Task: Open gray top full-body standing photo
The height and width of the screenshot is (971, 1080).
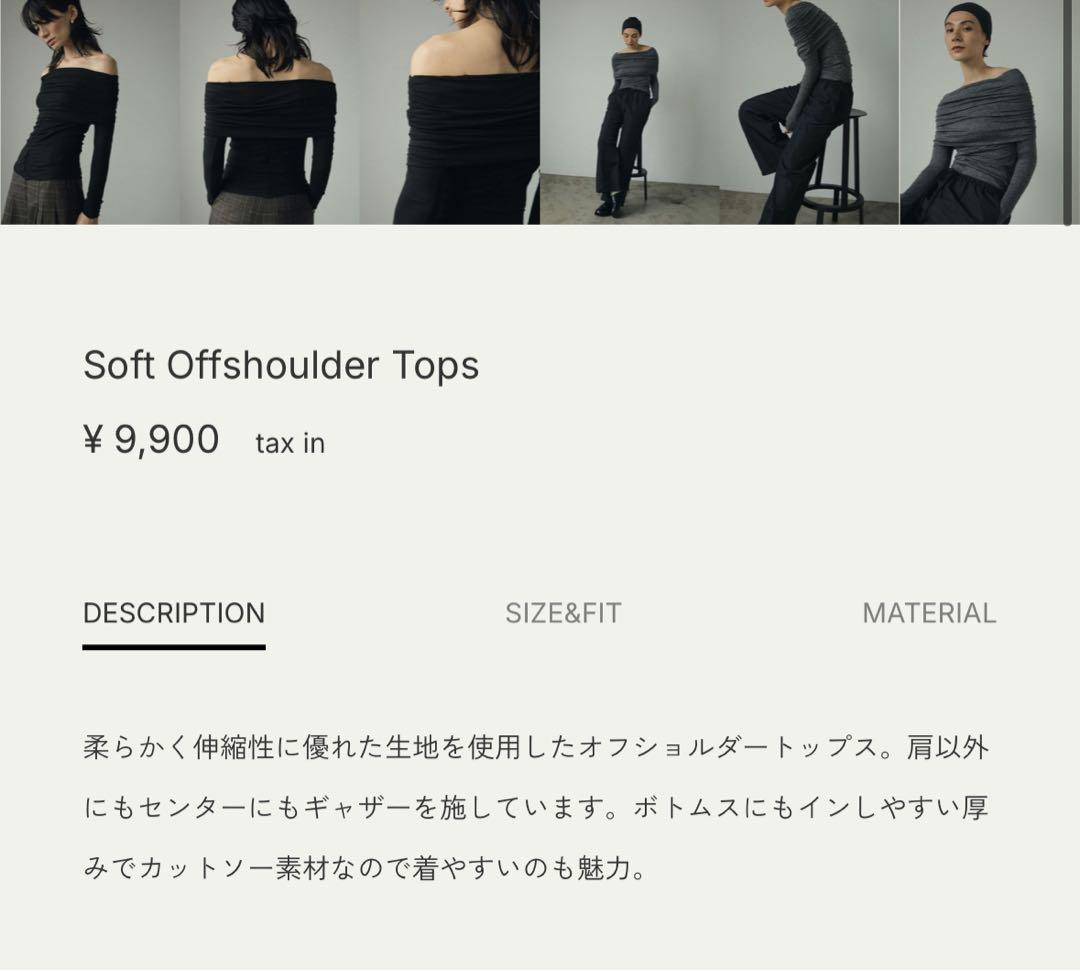Action: [x=630, y=112]
